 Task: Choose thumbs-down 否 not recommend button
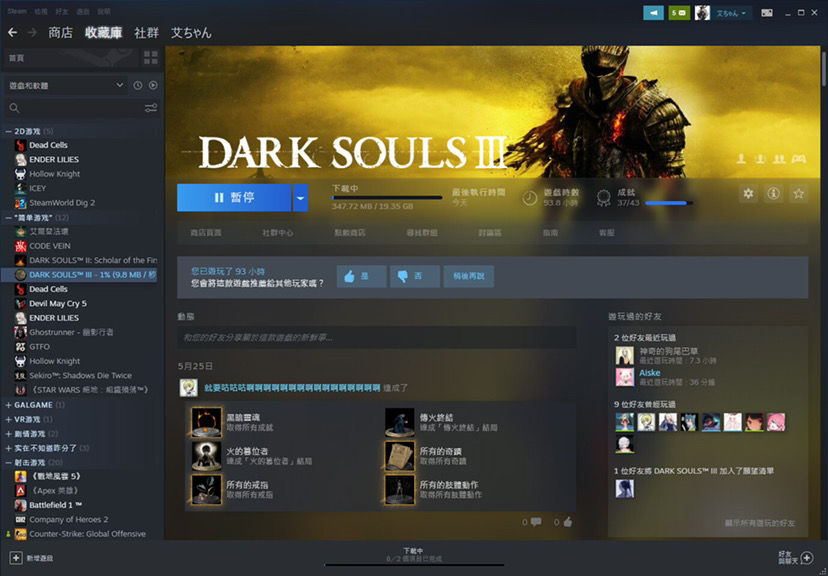click(415, 276)
